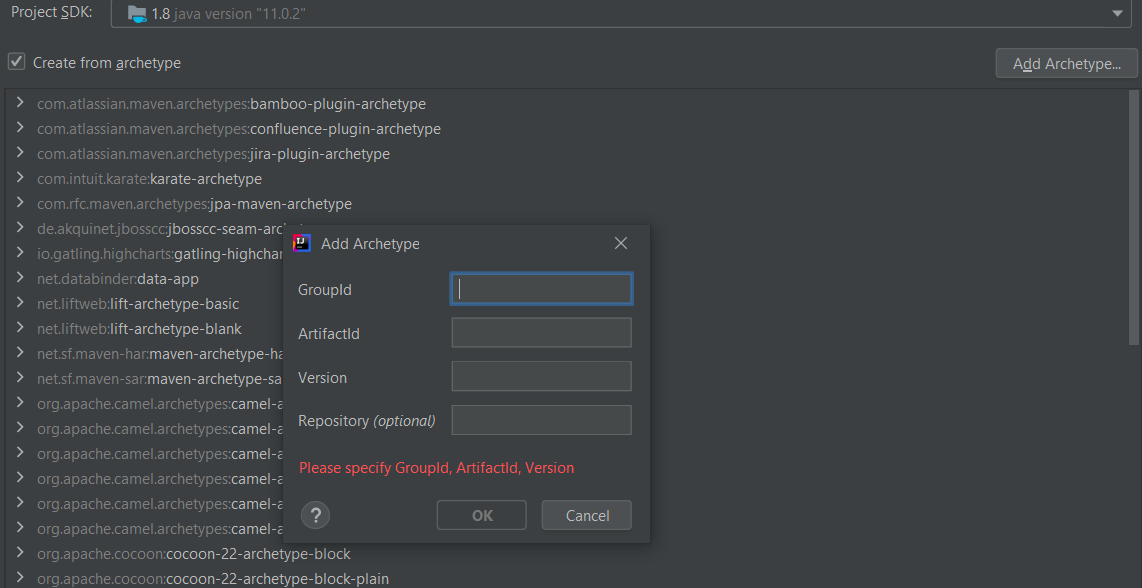Select the net.sf.maven-sar archetype row
Screen dimensions: 1142x588
(x=160, y=379)
